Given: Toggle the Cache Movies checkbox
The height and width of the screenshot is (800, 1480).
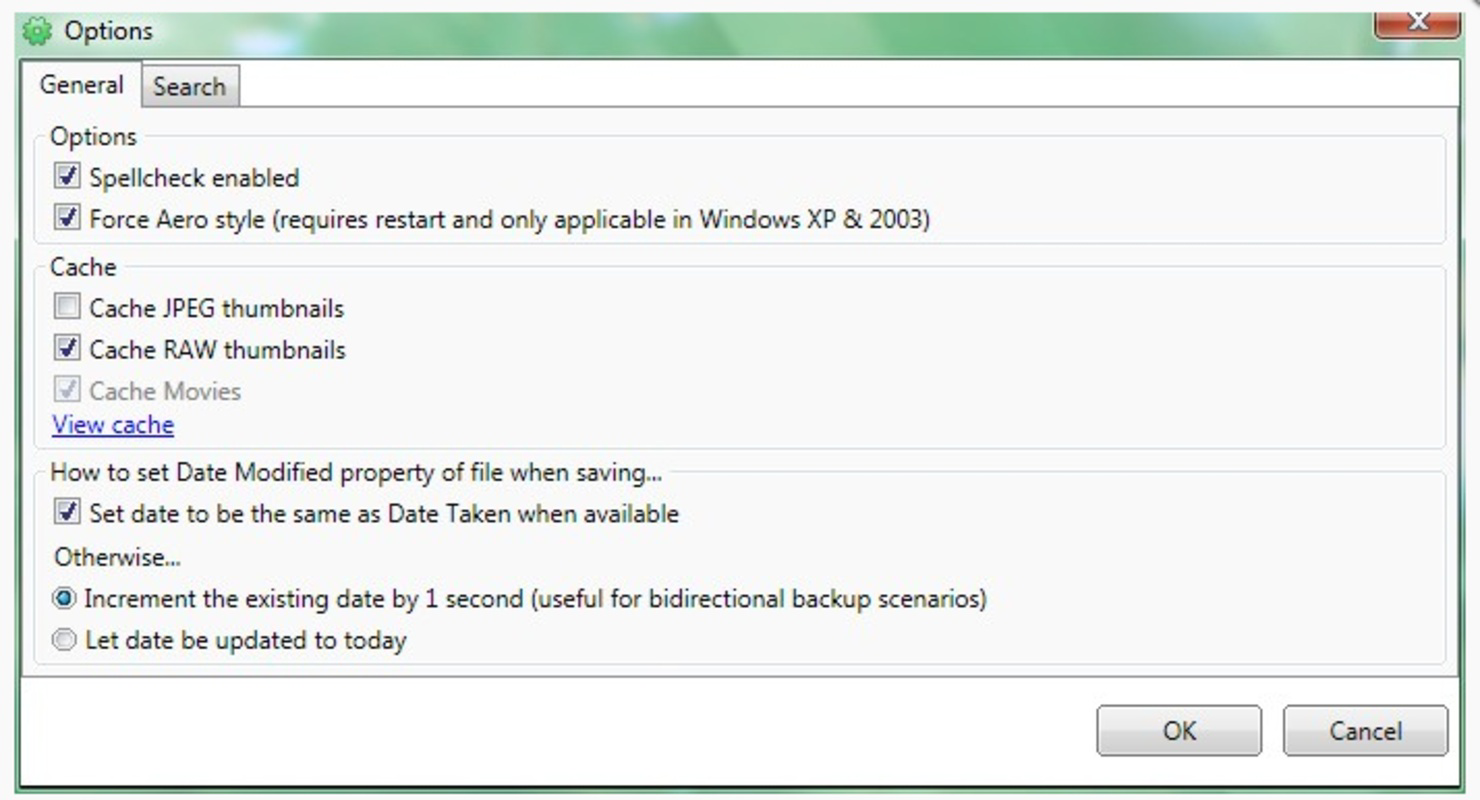Looking at the screenshot, I should tap(66, 390).
